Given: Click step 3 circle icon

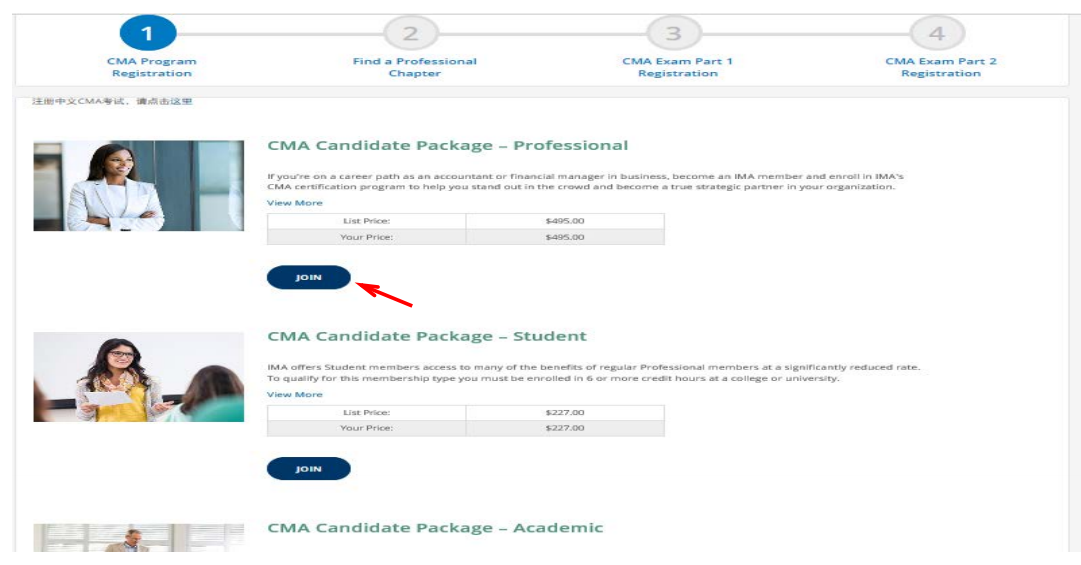Looking at the screenshot, I should 674,34.
